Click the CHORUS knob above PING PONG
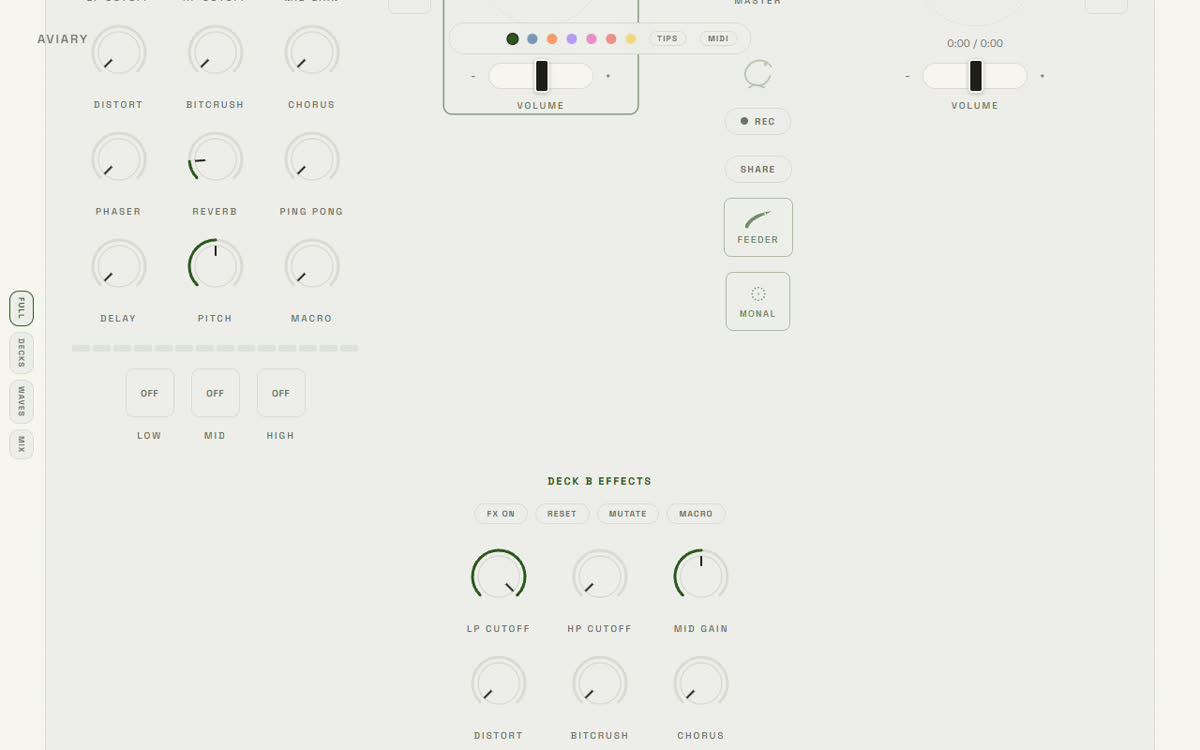 (312, 52)
